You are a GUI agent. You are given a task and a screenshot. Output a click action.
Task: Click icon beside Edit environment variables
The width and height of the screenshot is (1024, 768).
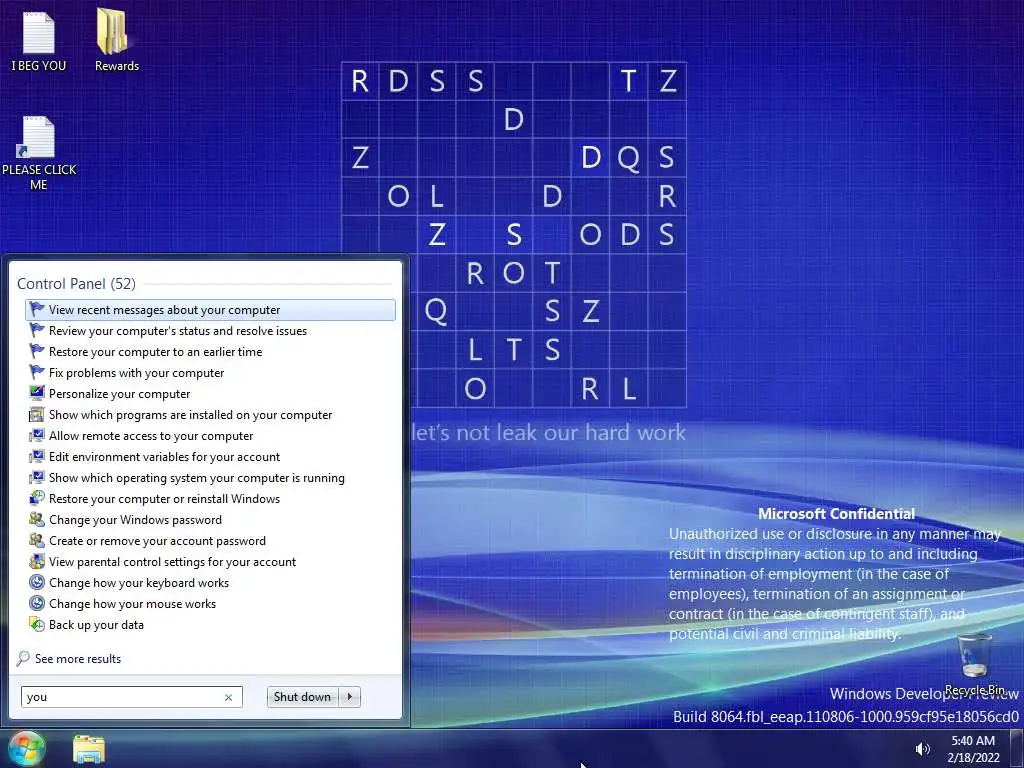37,456
